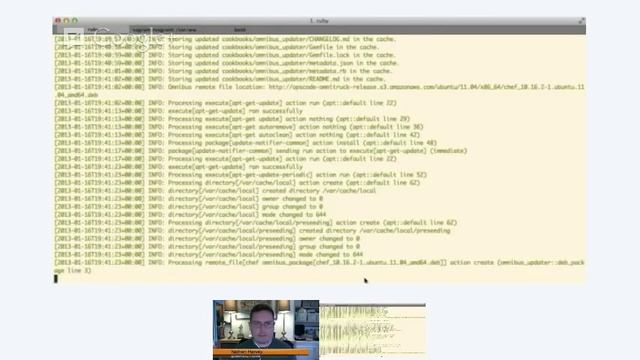The height and width of the screenshot is (360, 640).
Task: Open the bash terminal tab
Action: tap(240, 30)
